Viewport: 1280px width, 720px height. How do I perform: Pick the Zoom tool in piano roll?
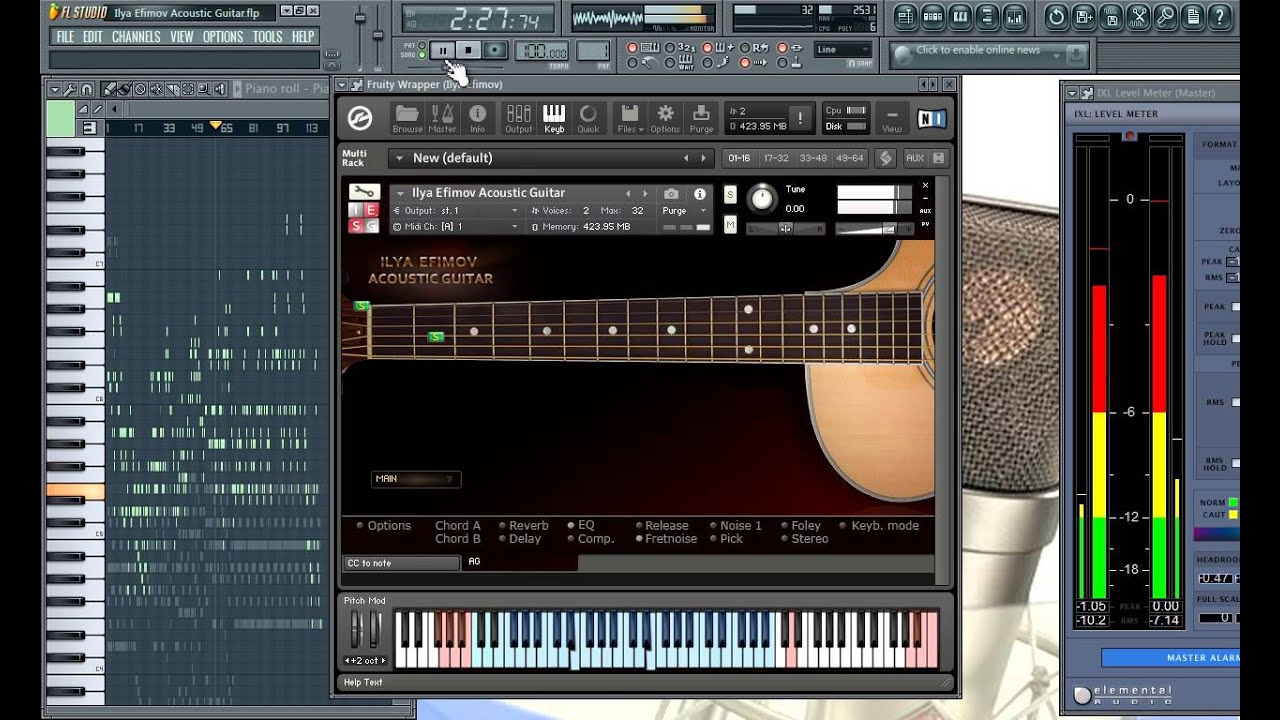point(204,89)
